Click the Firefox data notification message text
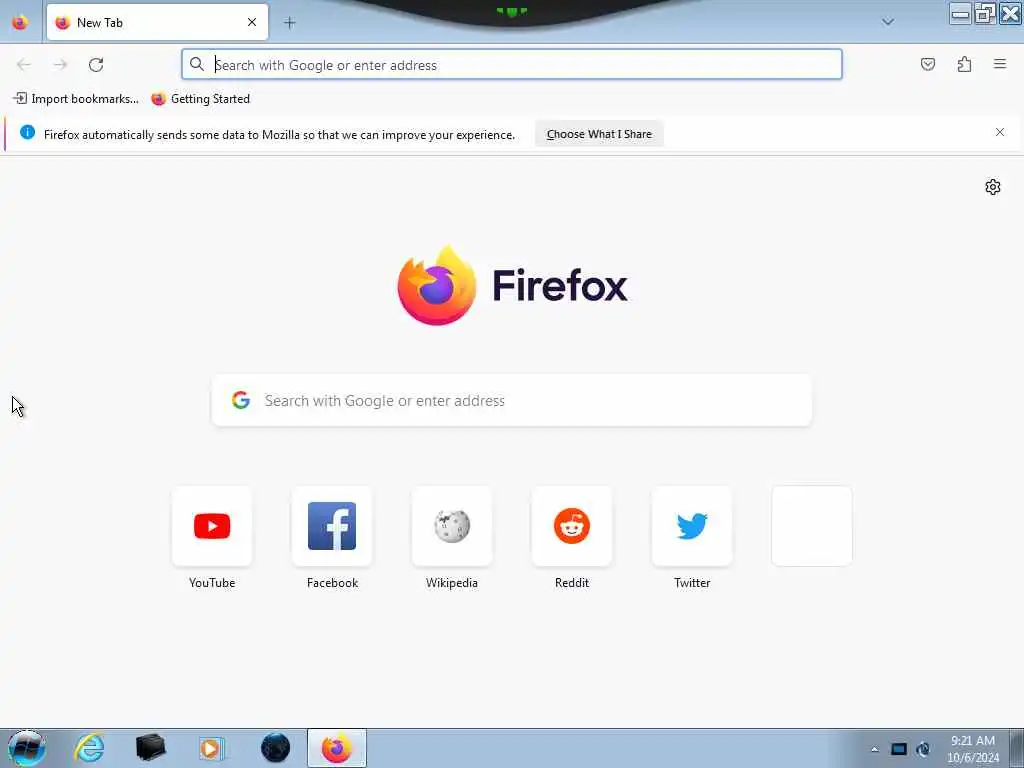Screen dimensions: 1024x768 pyautogui.click(x=280, y=135)
